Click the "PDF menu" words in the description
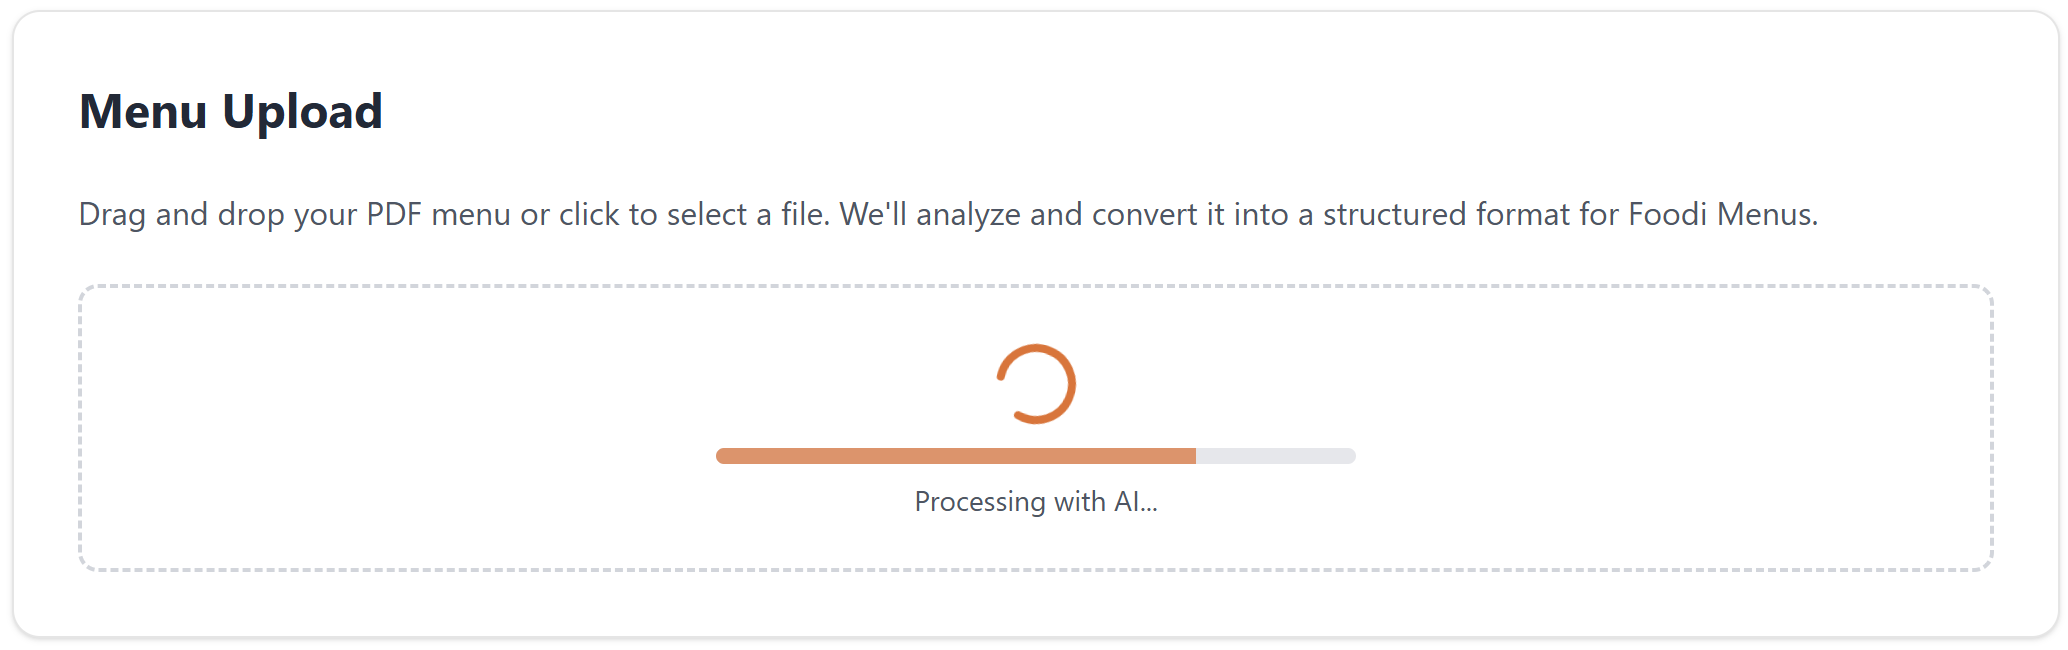The width and height of the screenshot is (2068, 650). pos(438,214)
